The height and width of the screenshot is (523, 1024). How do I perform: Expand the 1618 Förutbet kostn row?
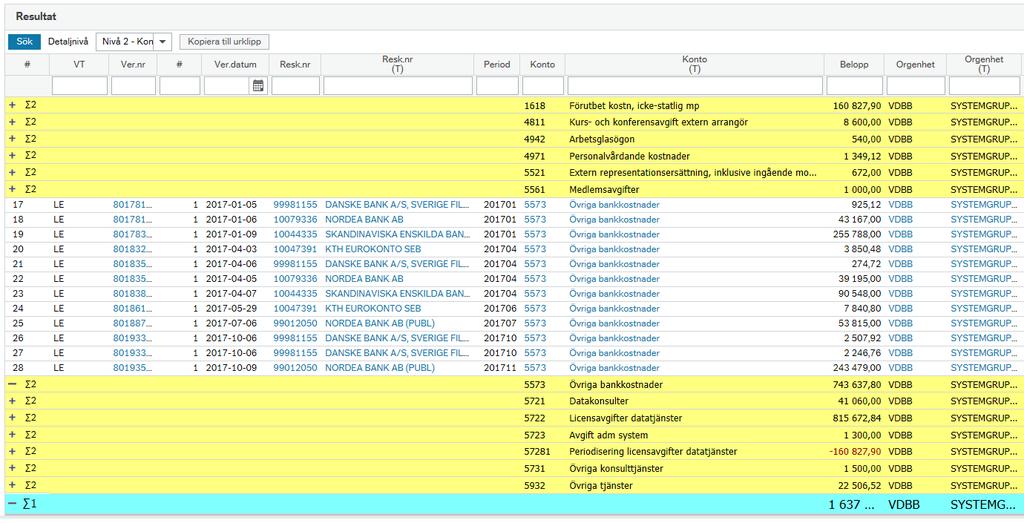[12, 104]
